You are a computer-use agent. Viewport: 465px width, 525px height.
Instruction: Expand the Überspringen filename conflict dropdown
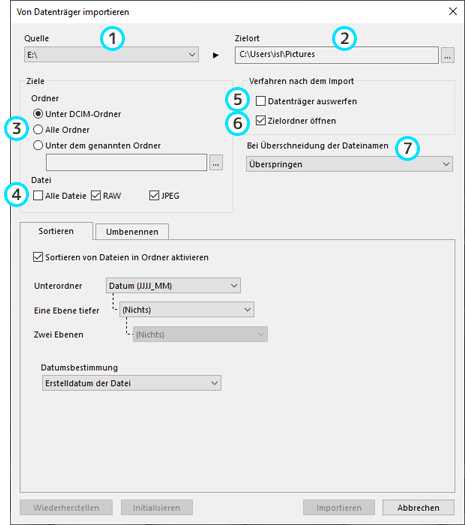click(x=349, y=164)
